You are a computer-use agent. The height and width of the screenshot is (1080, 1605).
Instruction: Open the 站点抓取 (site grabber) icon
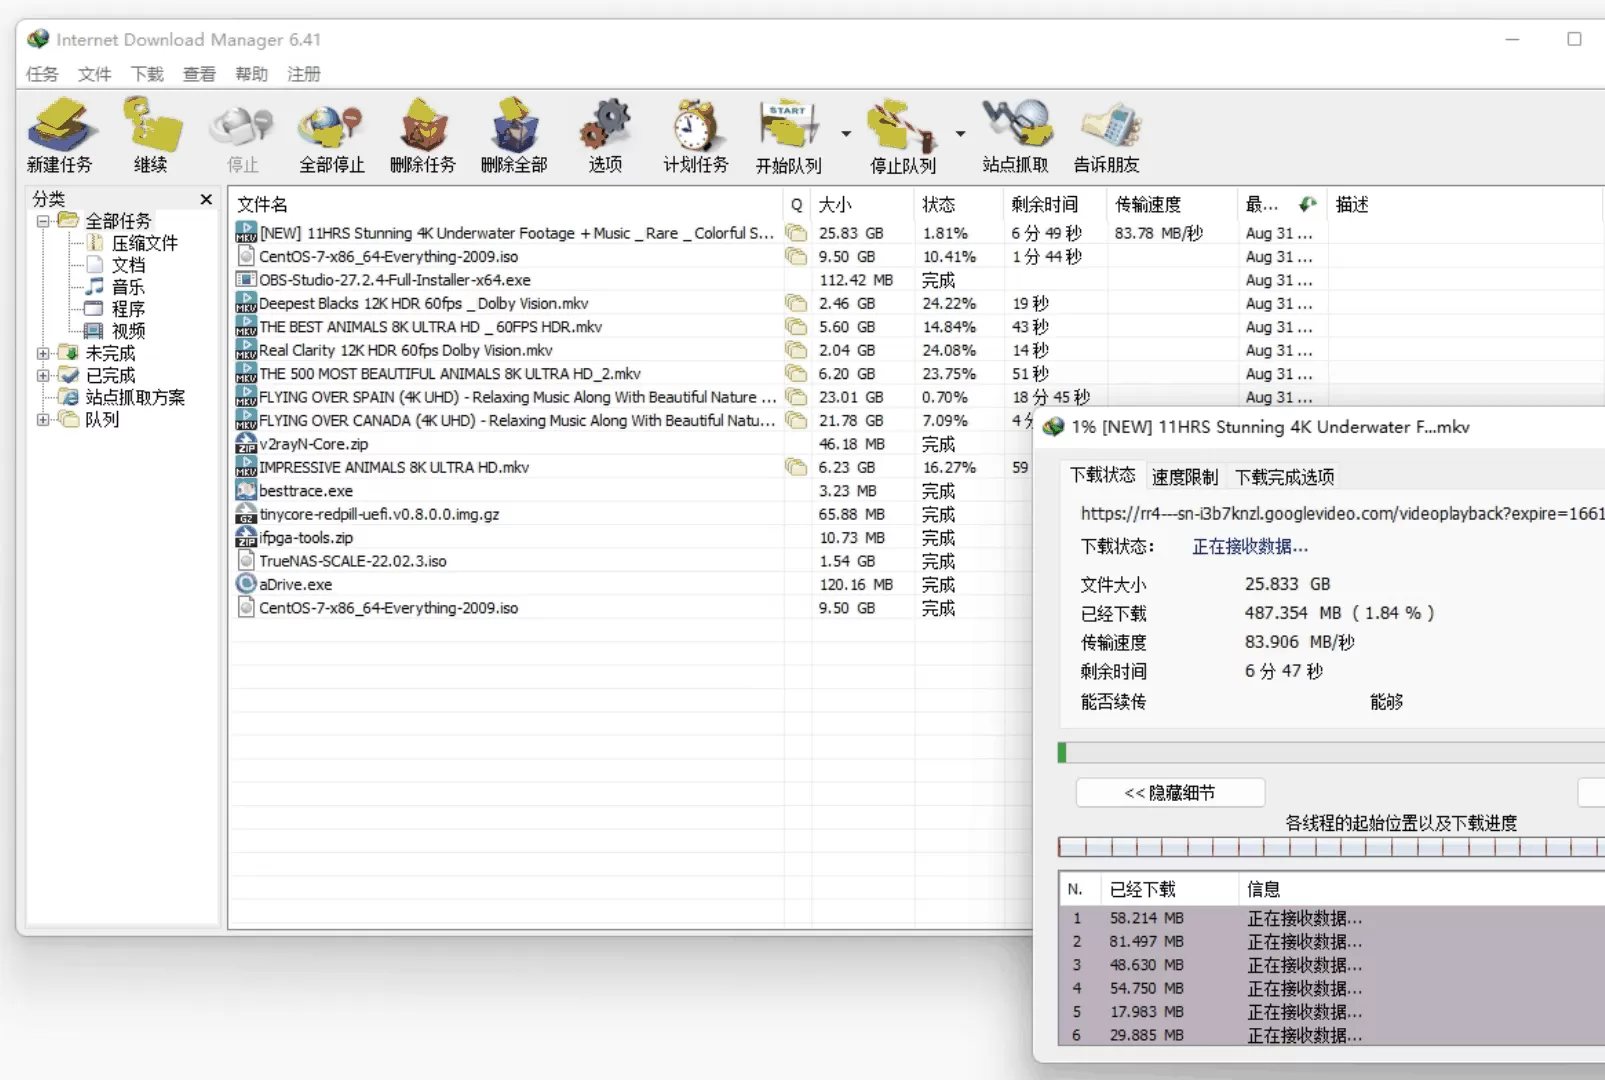1016,135
